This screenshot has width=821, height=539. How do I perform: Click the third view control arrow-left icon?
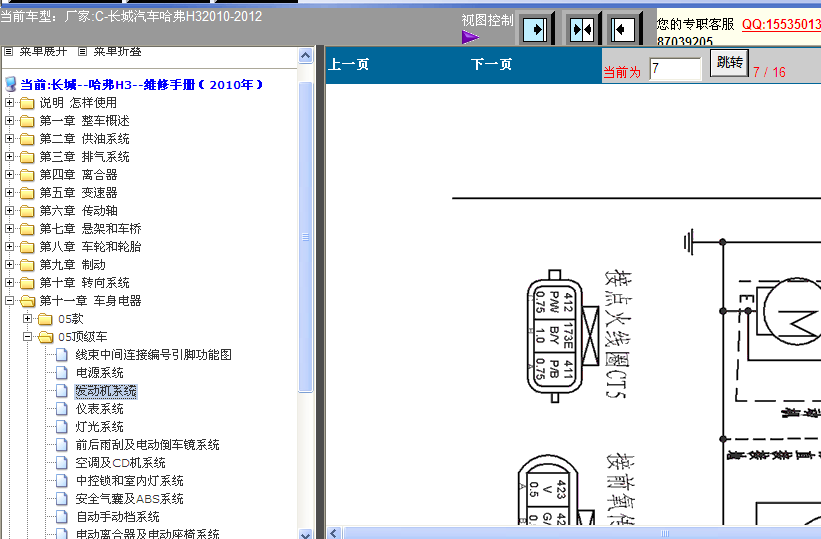pyautogui.click(x=623, y=29)
